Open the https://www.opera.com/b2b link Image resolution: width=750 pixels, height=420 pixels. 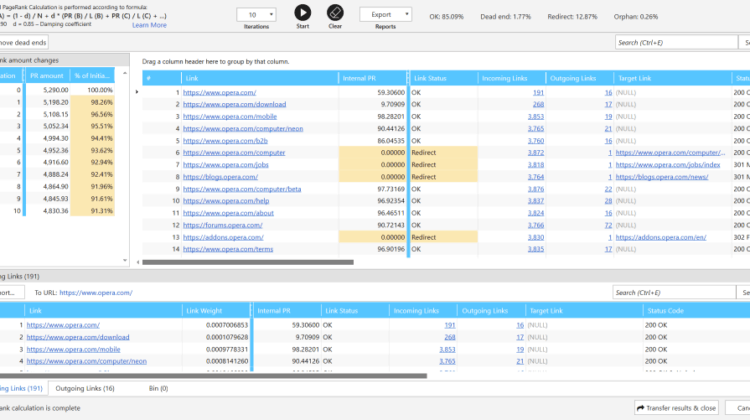(225, 141)
